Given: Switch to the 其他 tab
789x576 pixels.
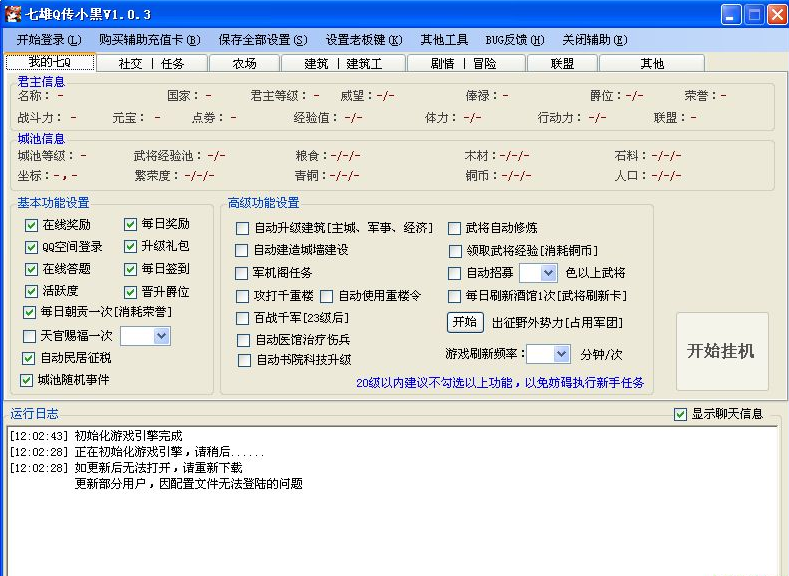Looking at the screenshot, I should [652, 63].
